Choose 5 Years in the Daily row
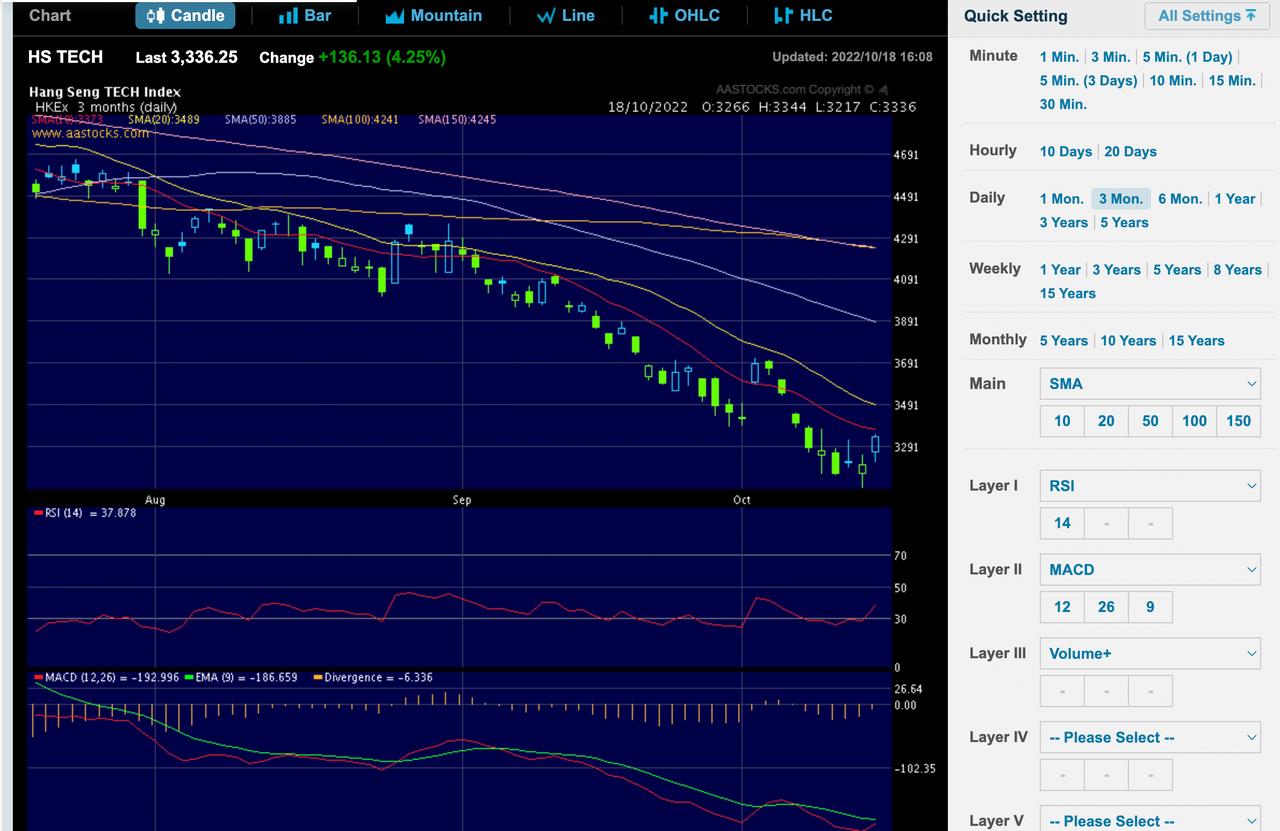 (x=1125, y=222)
